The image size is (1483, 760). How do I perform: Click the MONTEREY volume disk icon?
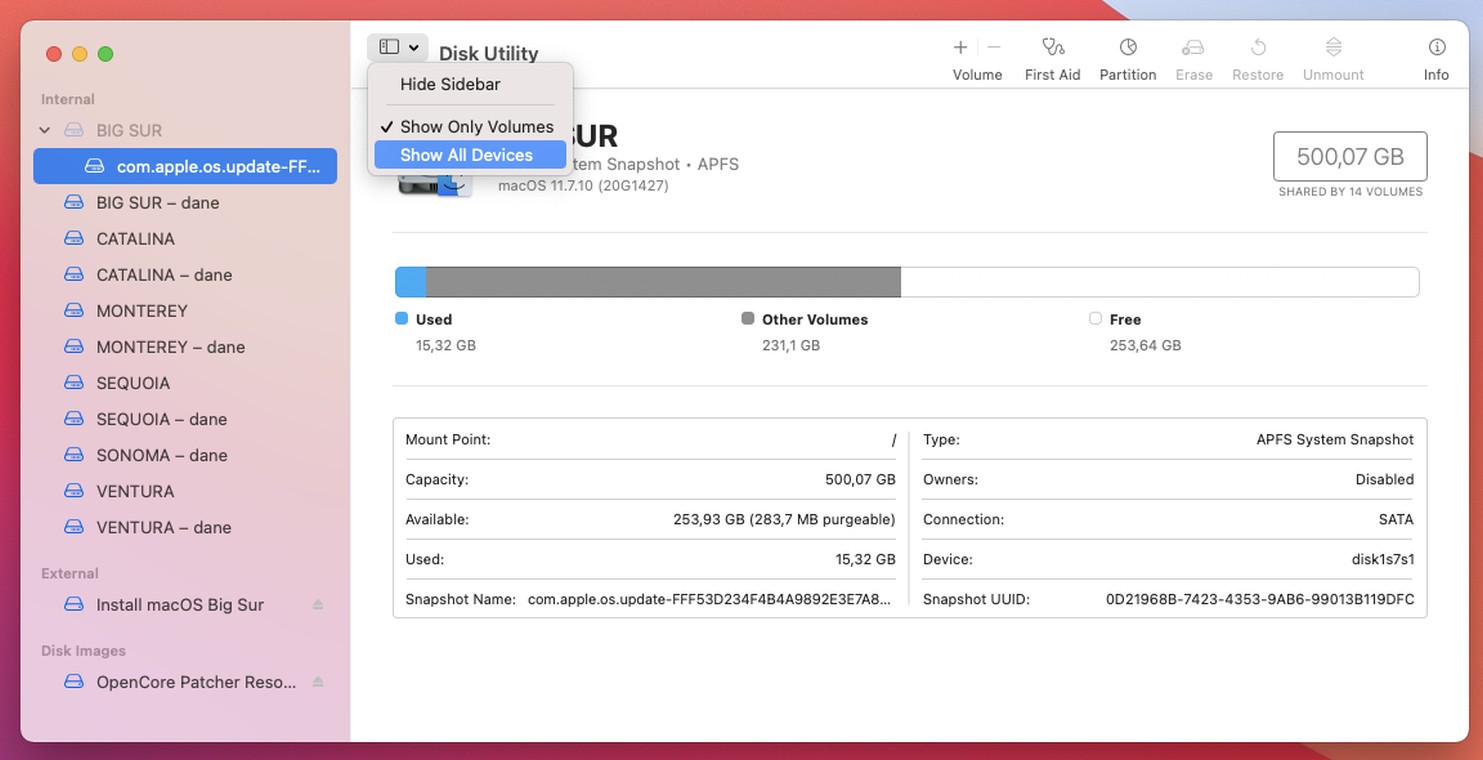coord(73,310)
